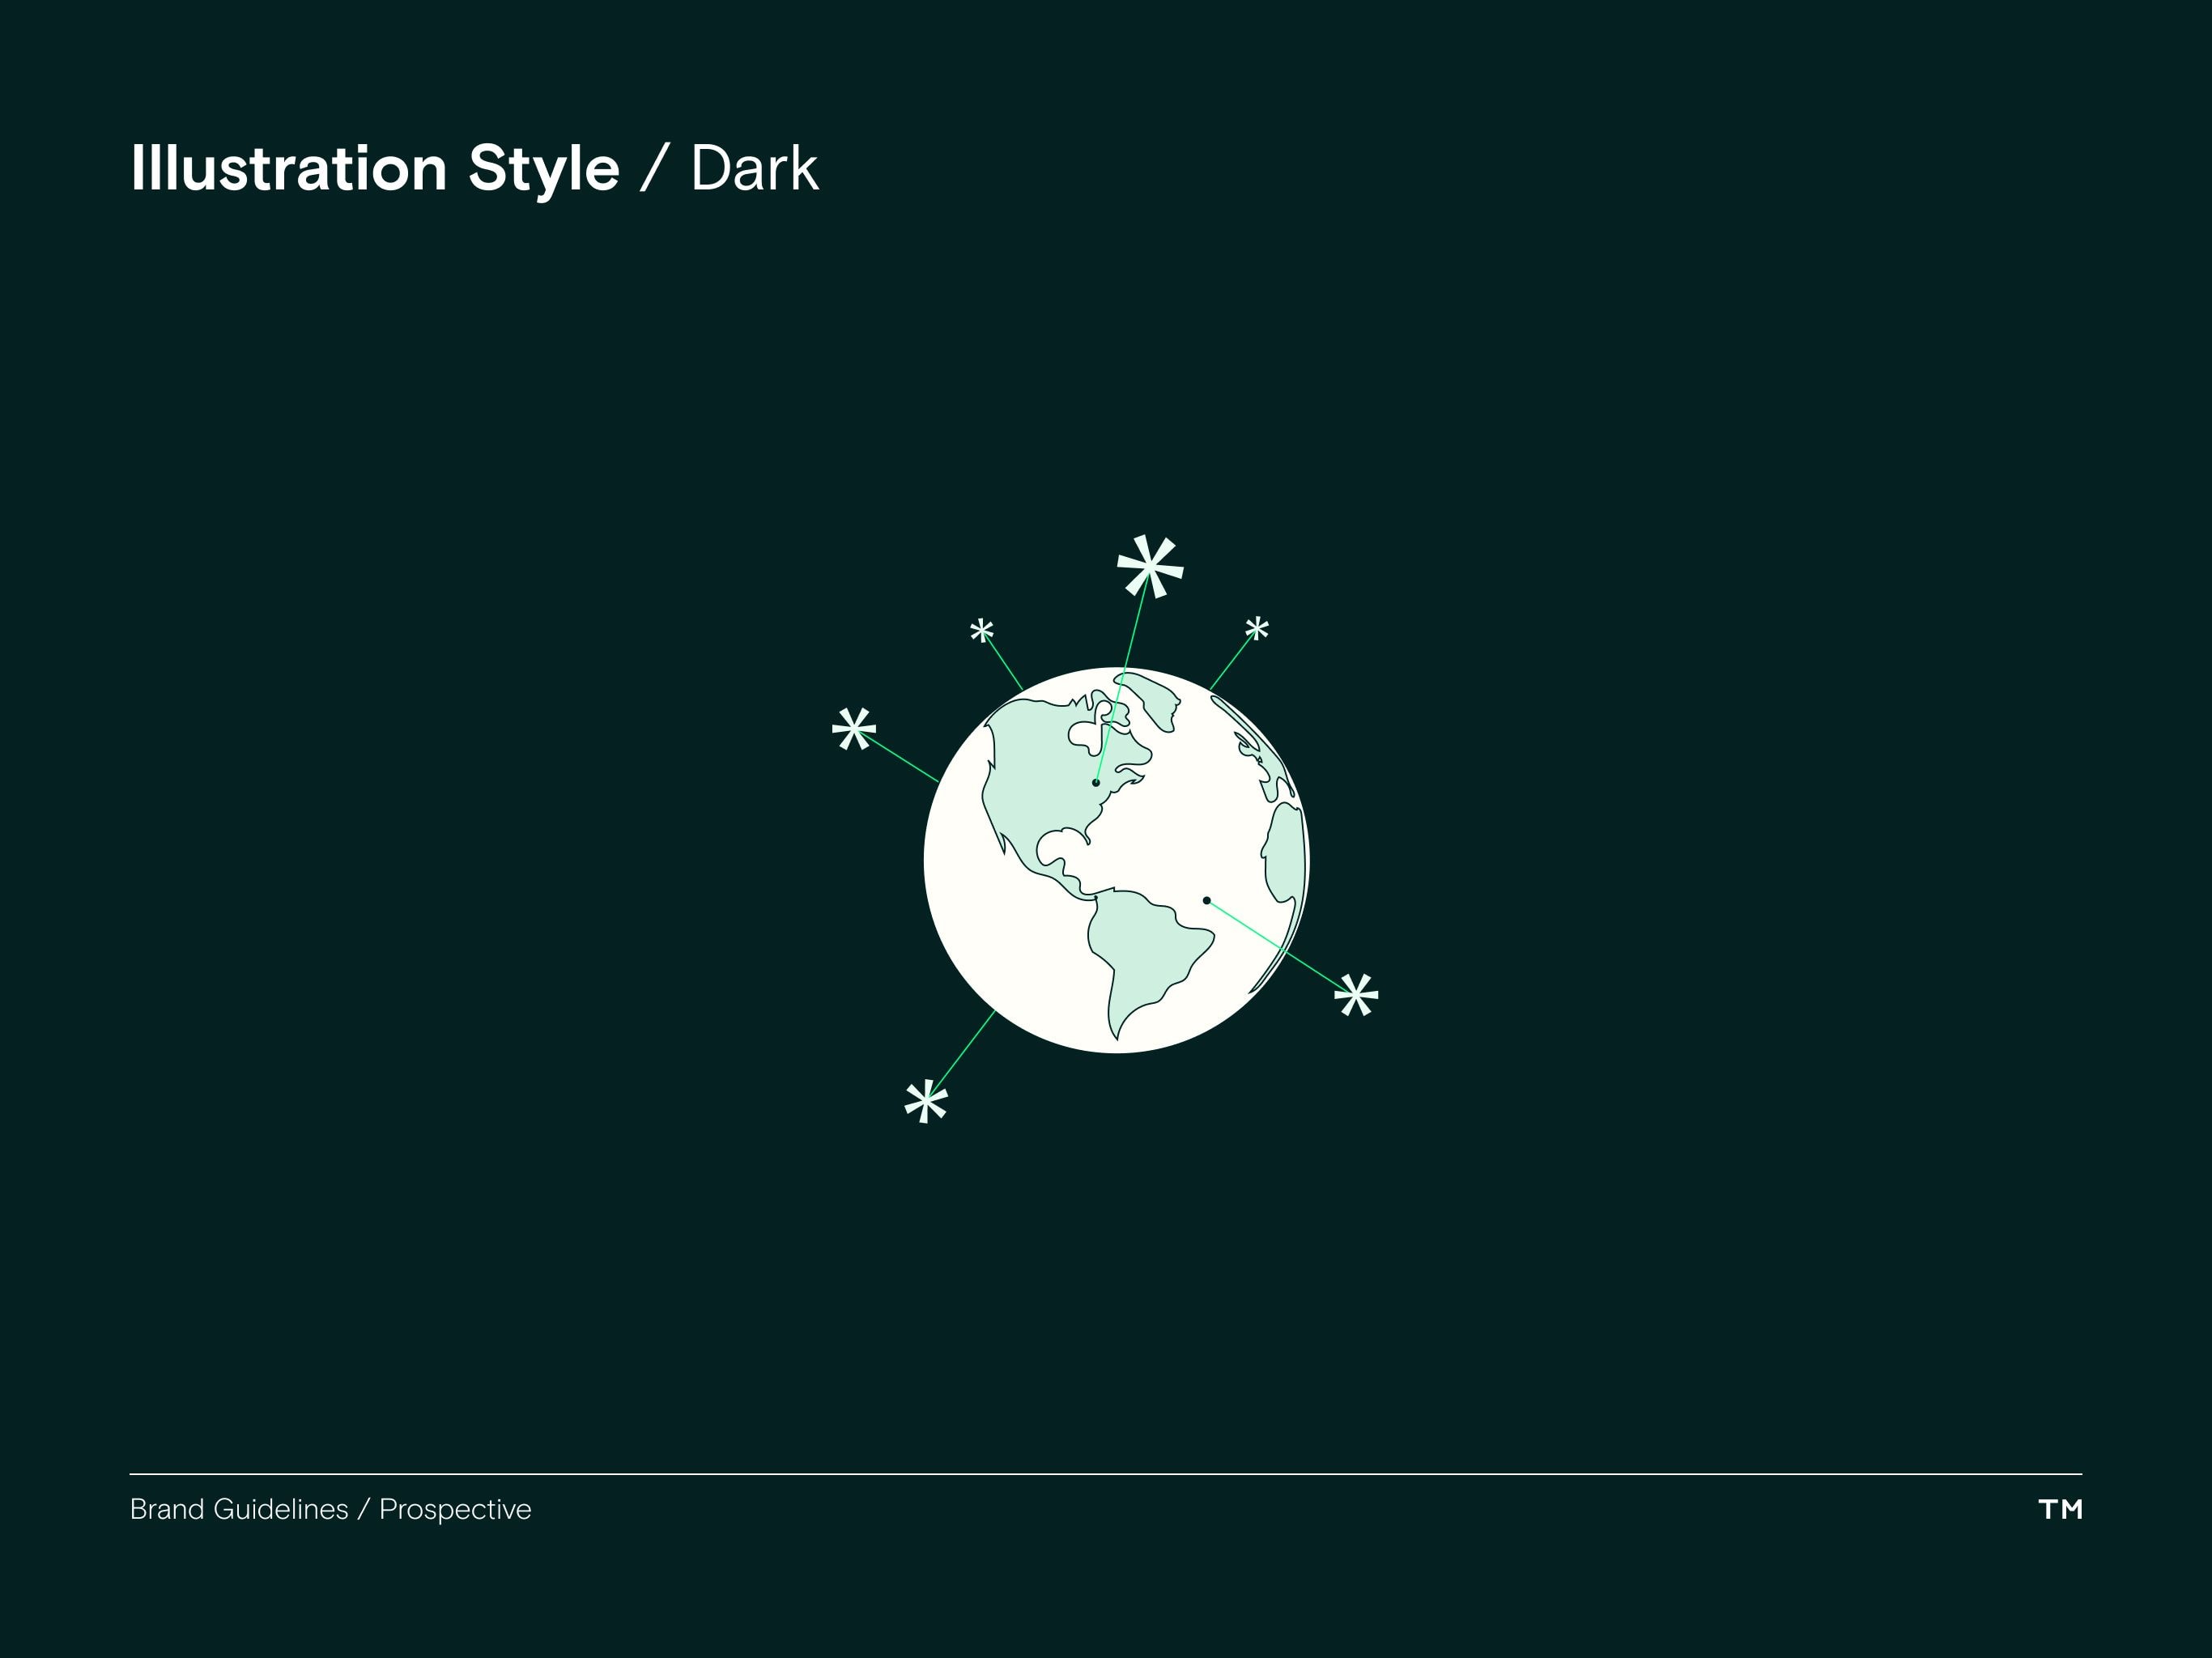Click the slash between Style and Dark
Screen dimensions: 2212x1658
(x=653, y=168)
